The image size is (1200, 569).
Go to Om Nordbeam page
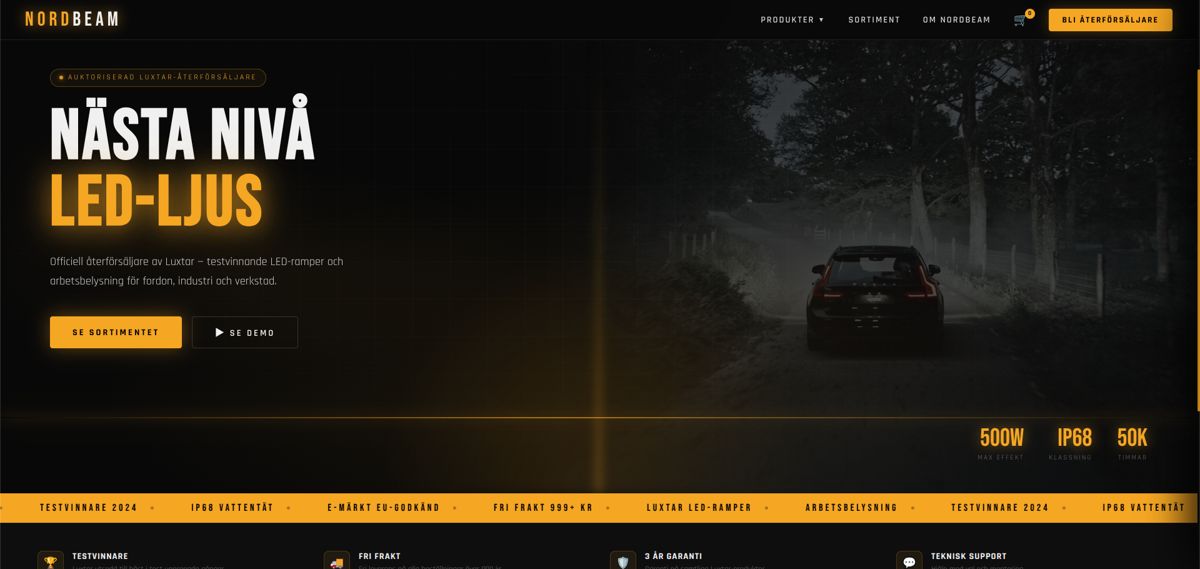coord(956,20)
